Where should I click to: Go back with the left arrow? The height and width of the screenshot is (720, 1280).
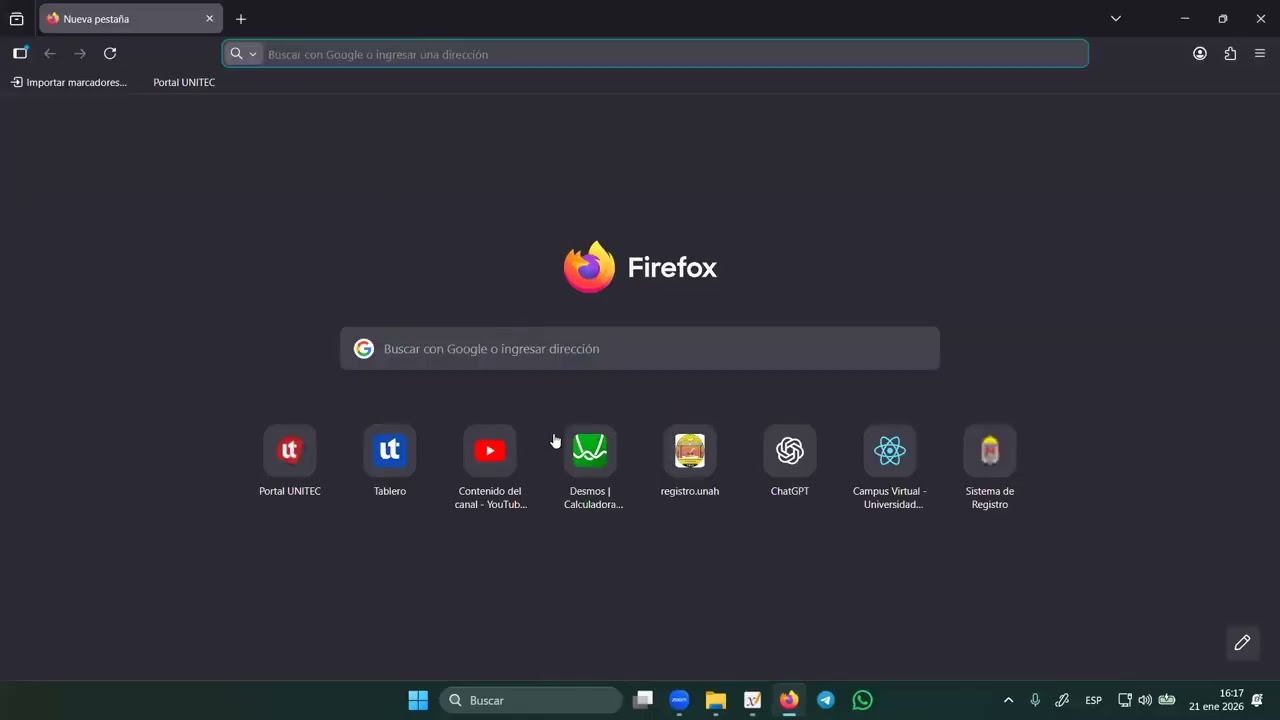(50, 54)
